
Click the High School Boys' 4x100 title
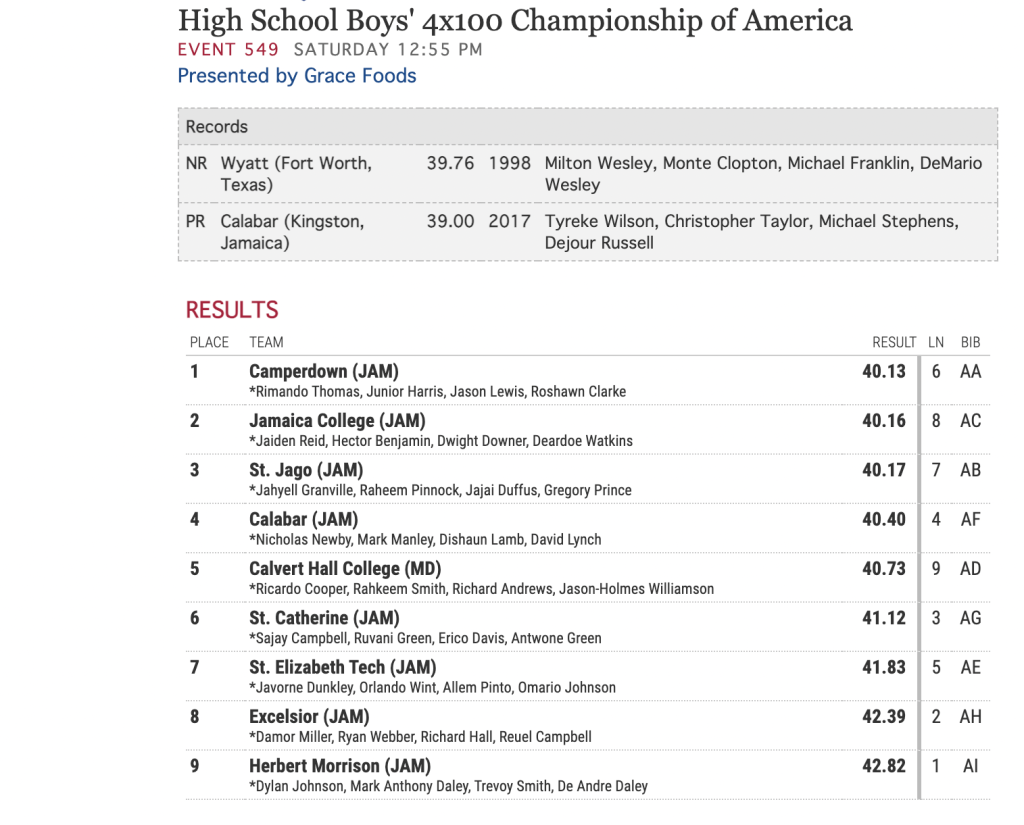click(515, 20)
